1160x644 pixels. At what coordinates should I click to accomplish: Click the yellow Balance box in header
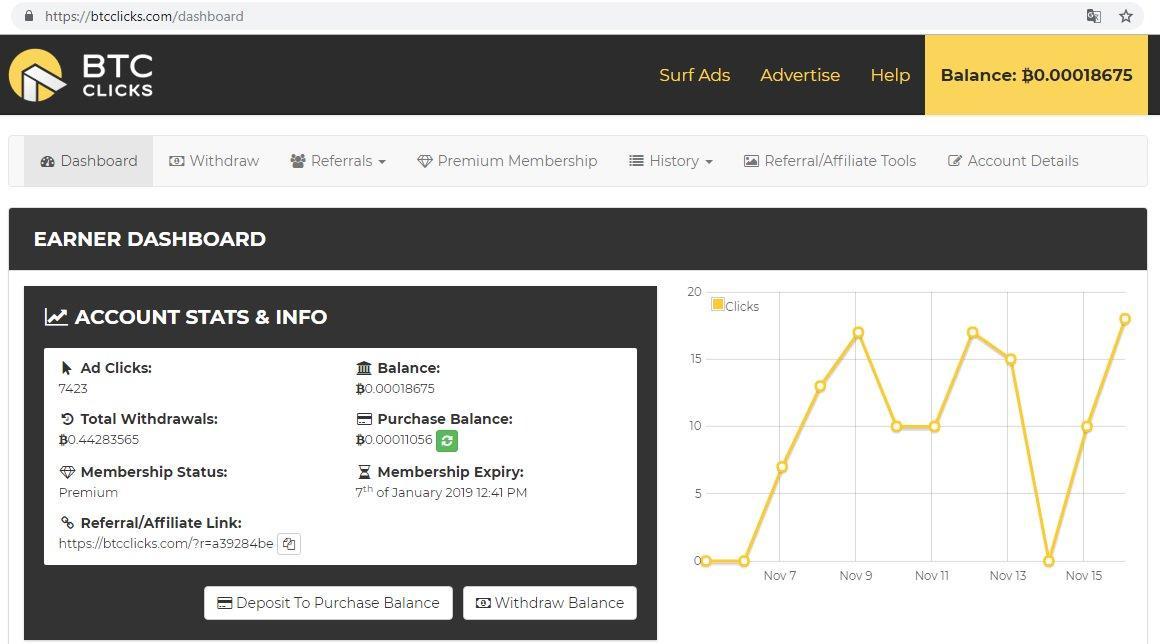1036,75
